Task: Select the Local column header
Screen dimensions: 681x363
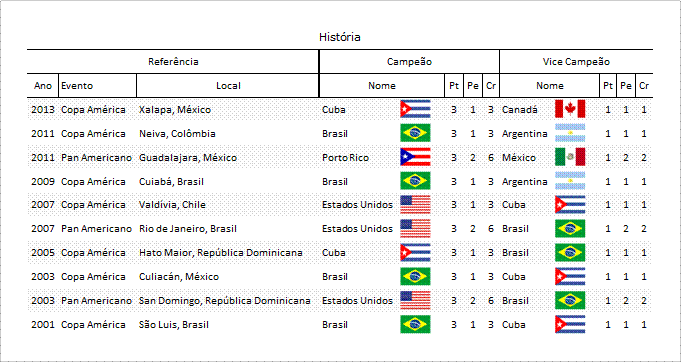Action: click(228, 86)
